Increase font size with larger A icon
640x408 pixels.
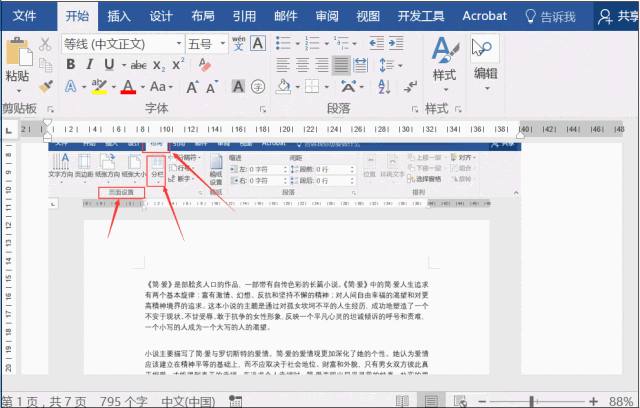(193, 87)
